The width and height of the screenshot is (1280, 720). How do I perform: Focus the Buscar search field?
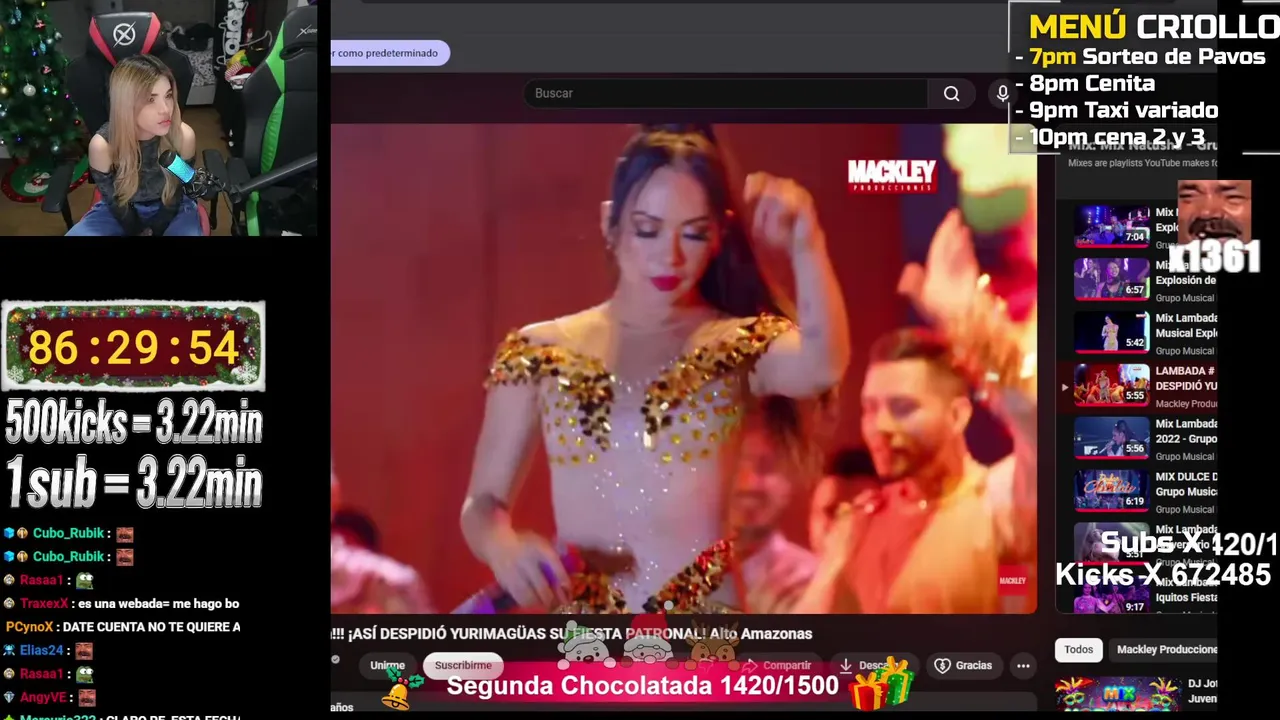[725, 93]
